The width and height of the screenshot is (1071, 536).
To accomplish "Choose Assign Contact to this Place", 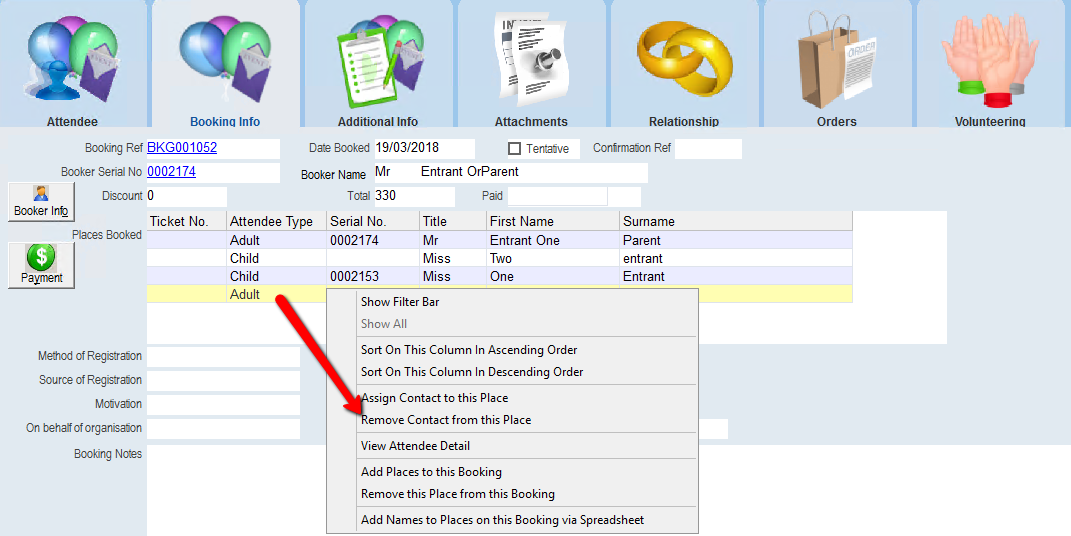I will point(434,398).
